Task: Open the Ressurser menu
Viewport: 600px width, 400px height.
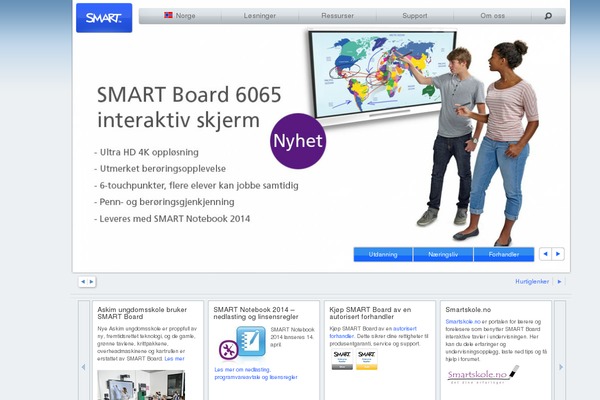Action: [338, 16]
